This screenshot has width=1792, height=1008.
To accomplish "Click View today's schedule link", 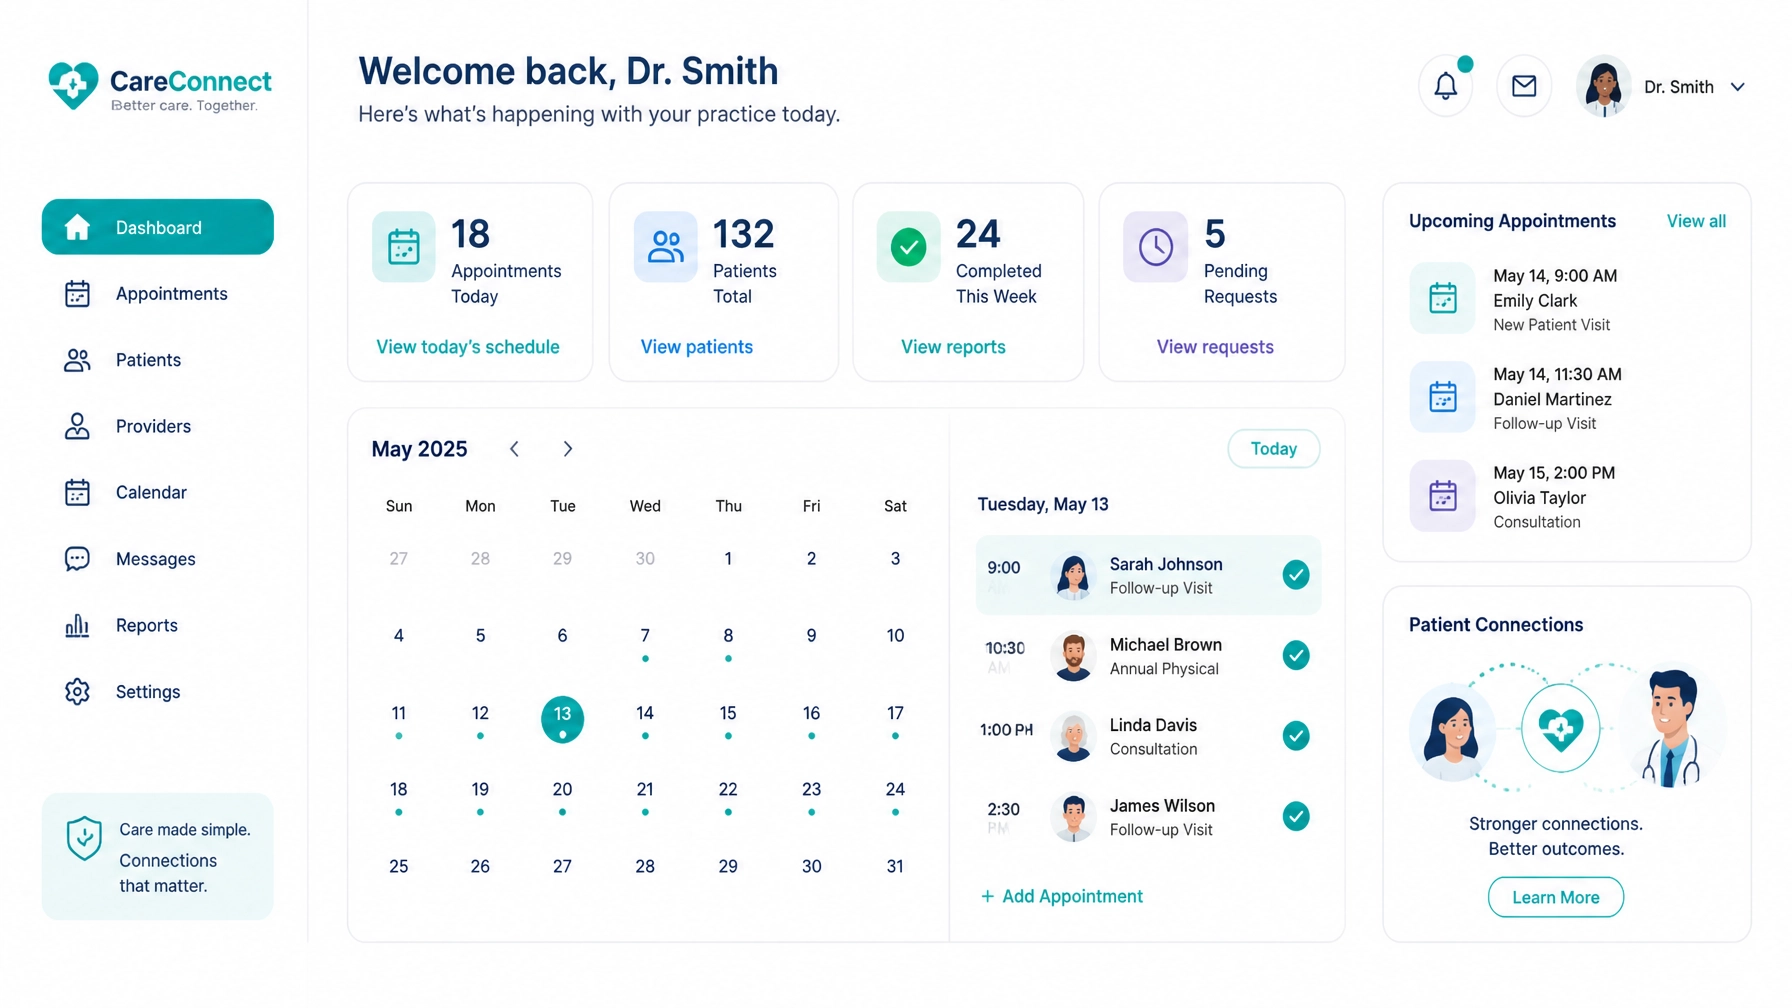I will pos(468,347).
